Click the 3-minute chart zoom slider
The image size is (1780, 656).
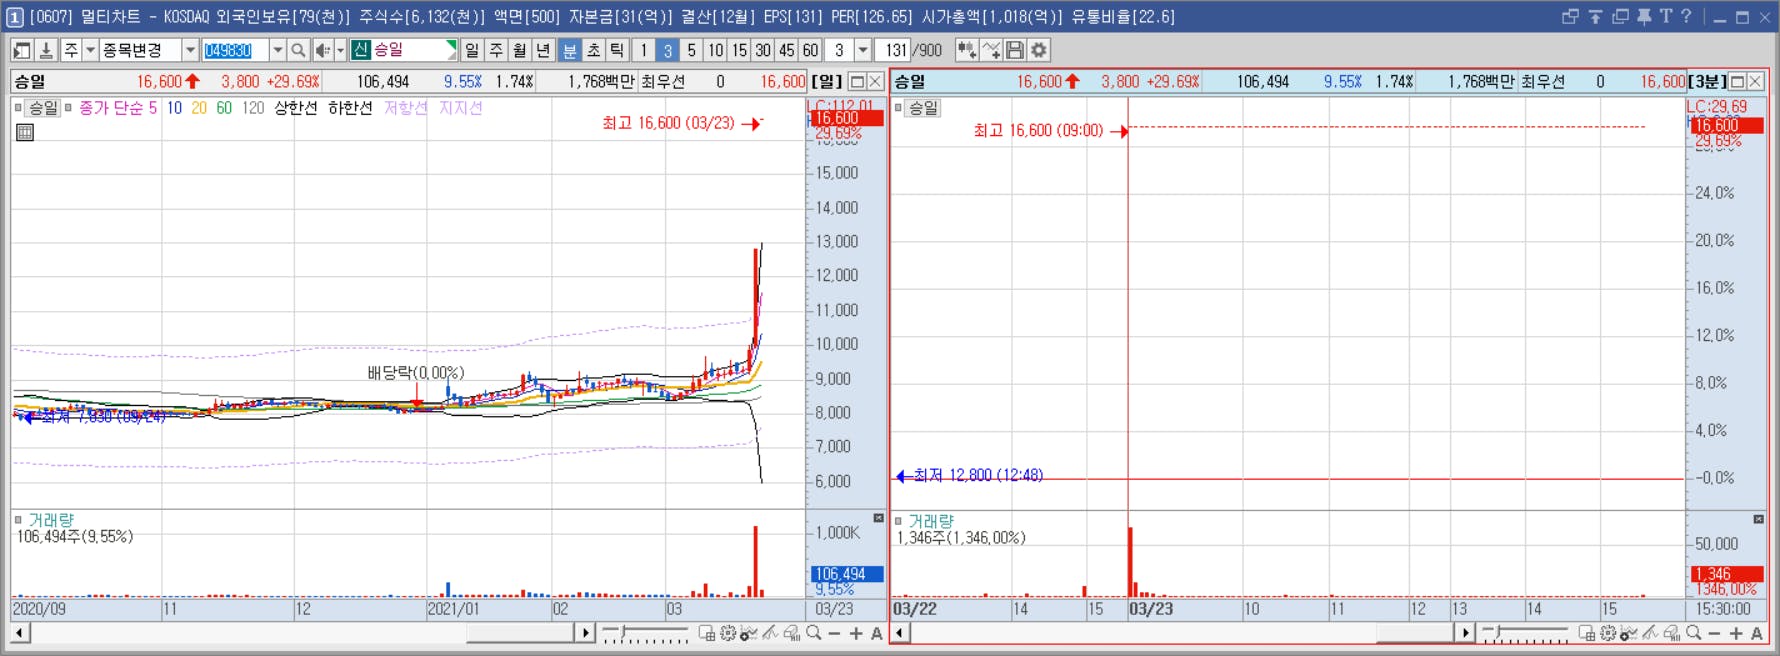1525,633
